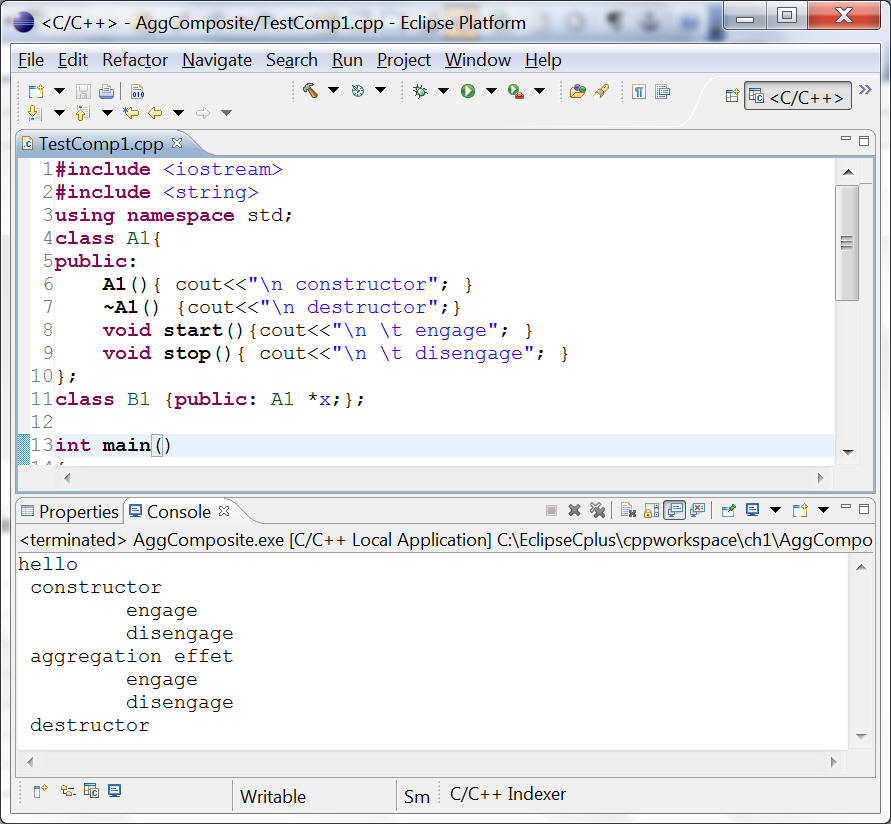Open the Refactor menu
The image size is (891, 824).
point(135,60)
